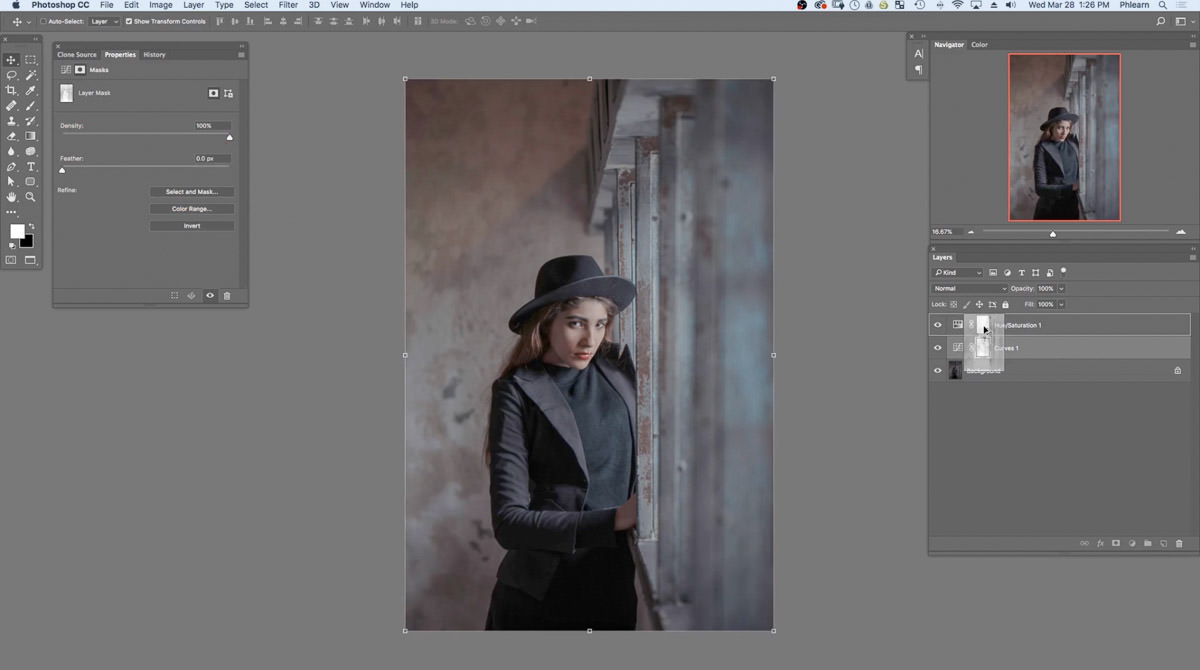
Task: Select the Move tool
Action: [11, 60]
